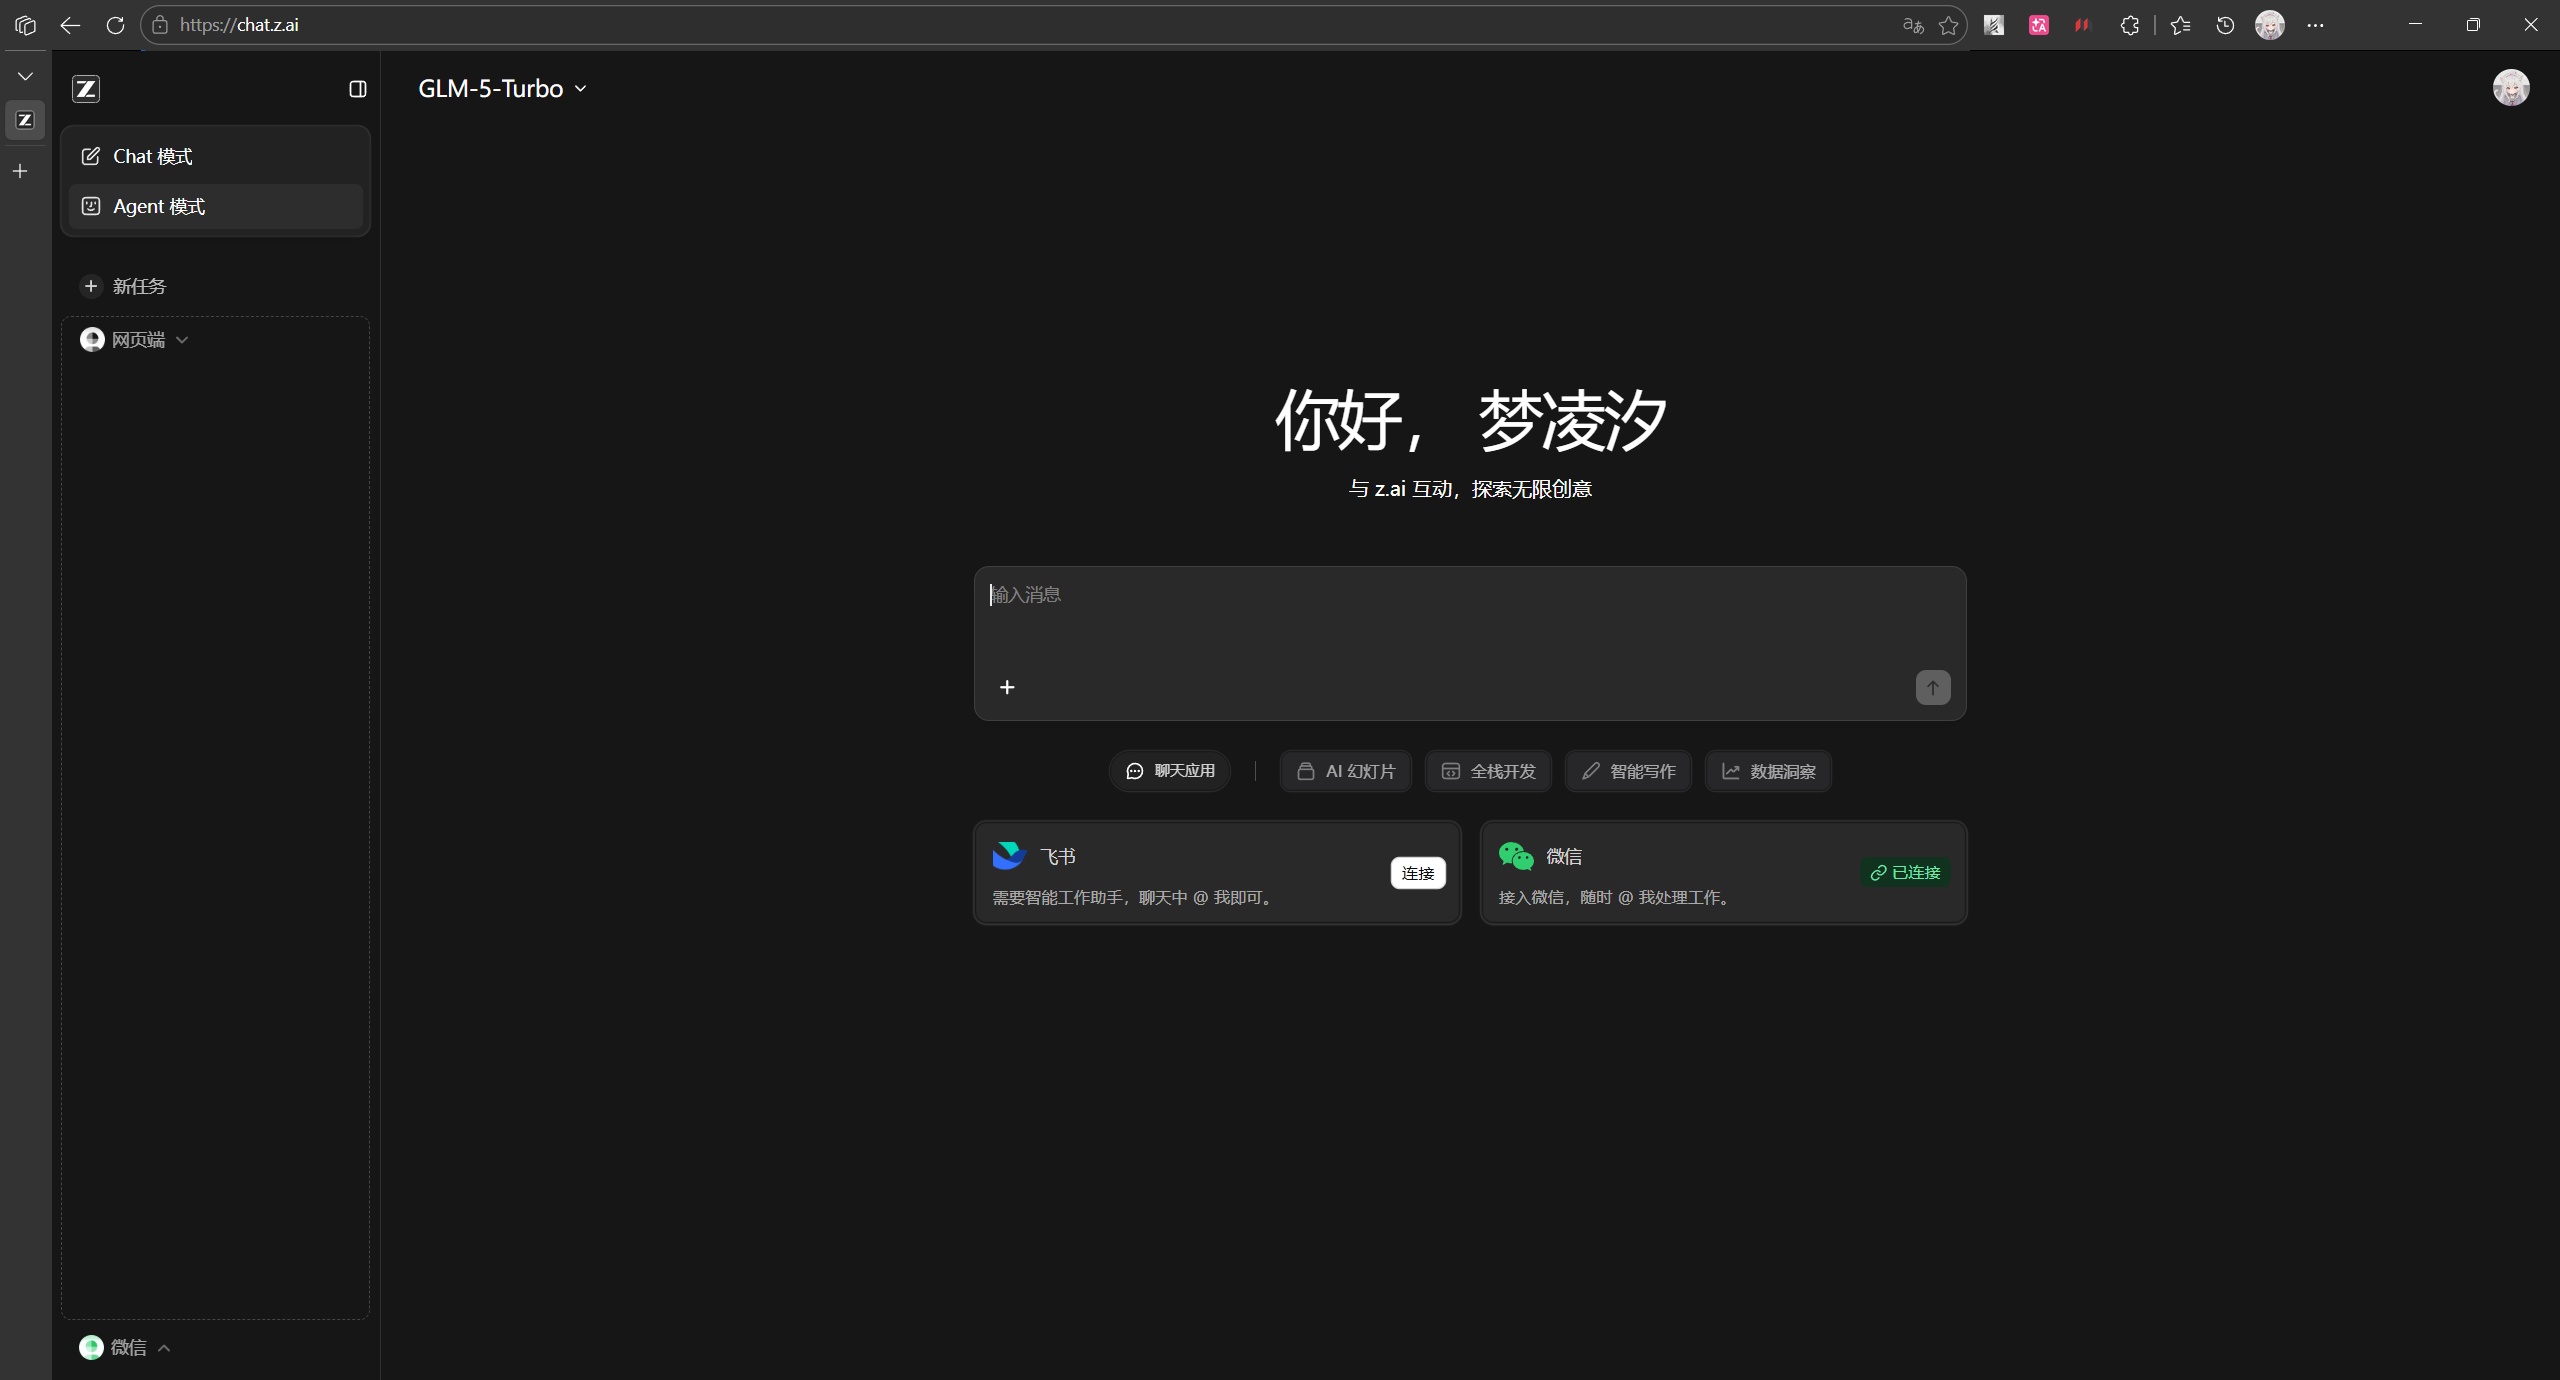The height and width of the screenshot is (1380, 2560).
Task: Click the 微信 logo icon on the card
Action: pyautogui.click(x=1516, y=856)
